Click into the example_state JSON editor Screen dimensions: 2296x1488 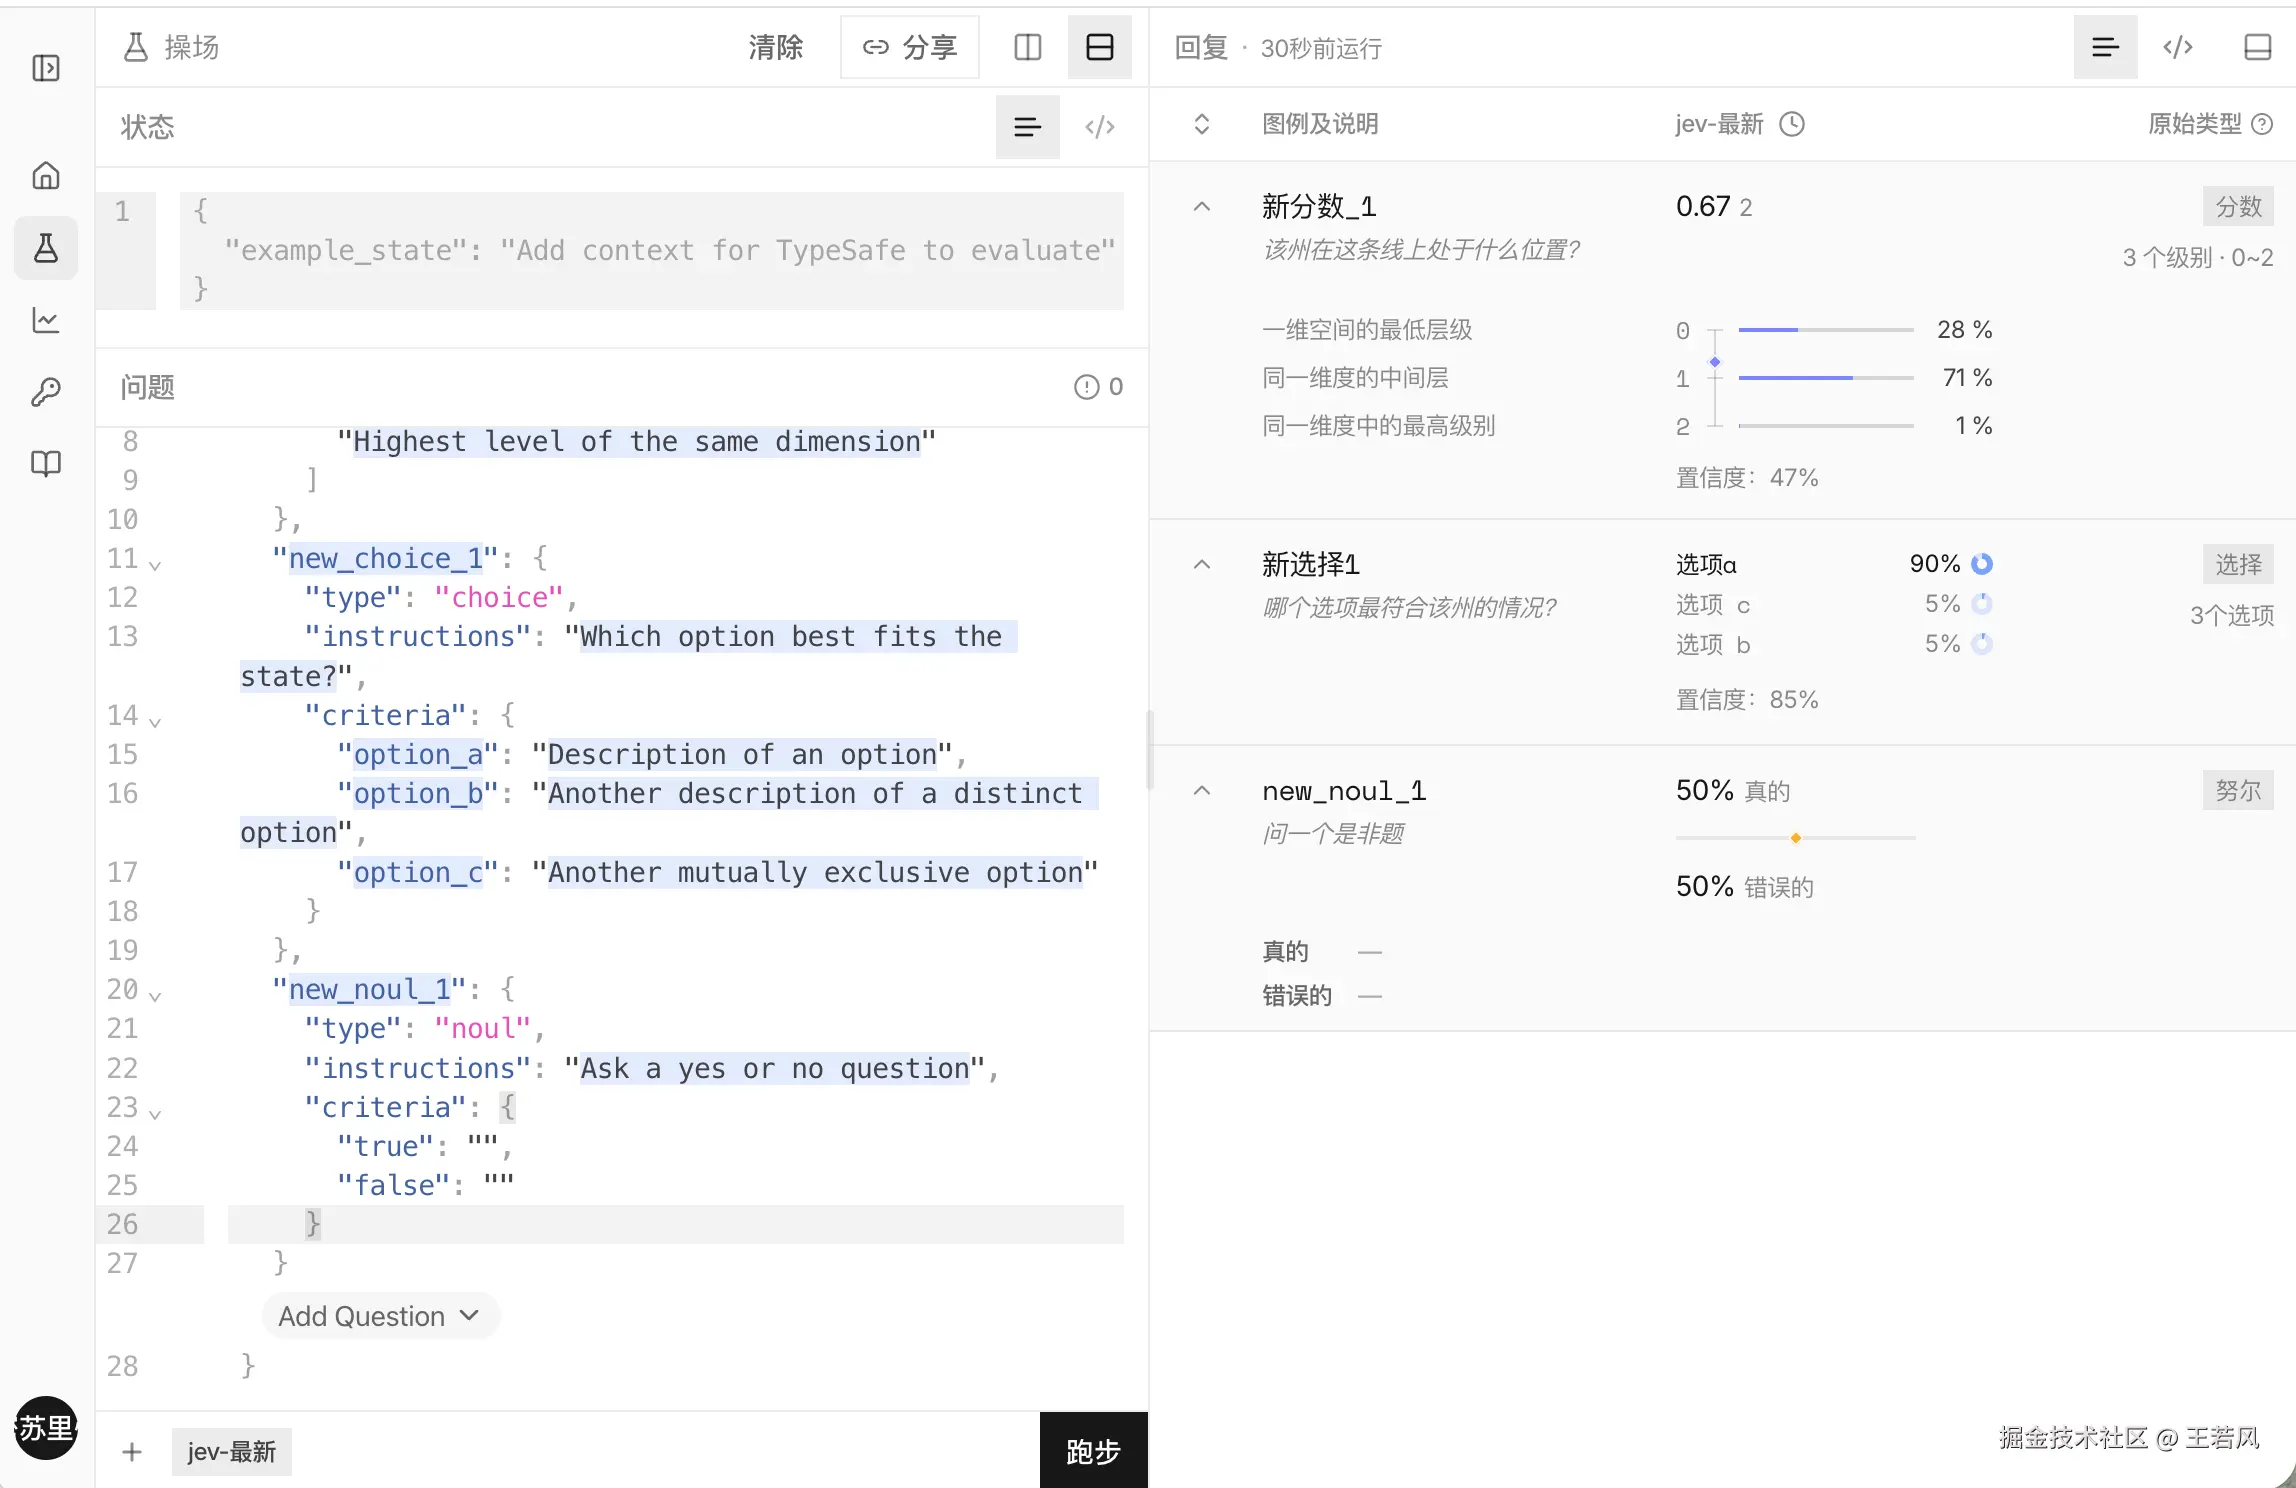click(652, 251)
